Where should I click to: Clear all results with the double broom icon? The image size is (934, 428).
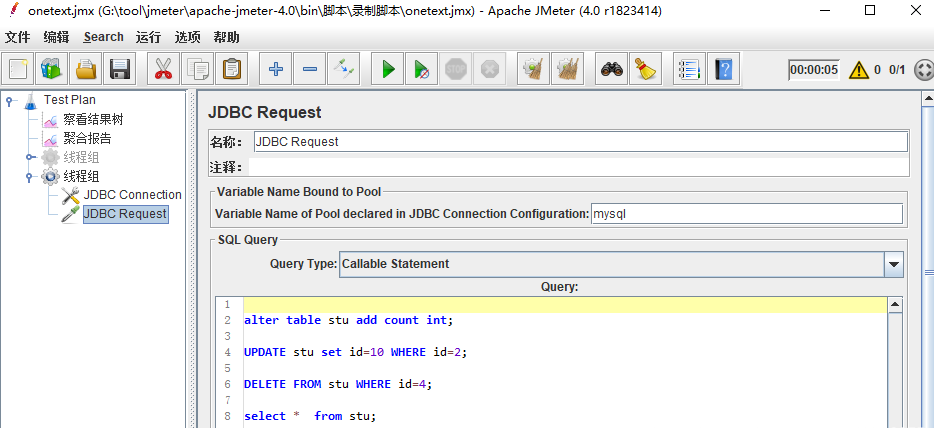coord(567,69)
